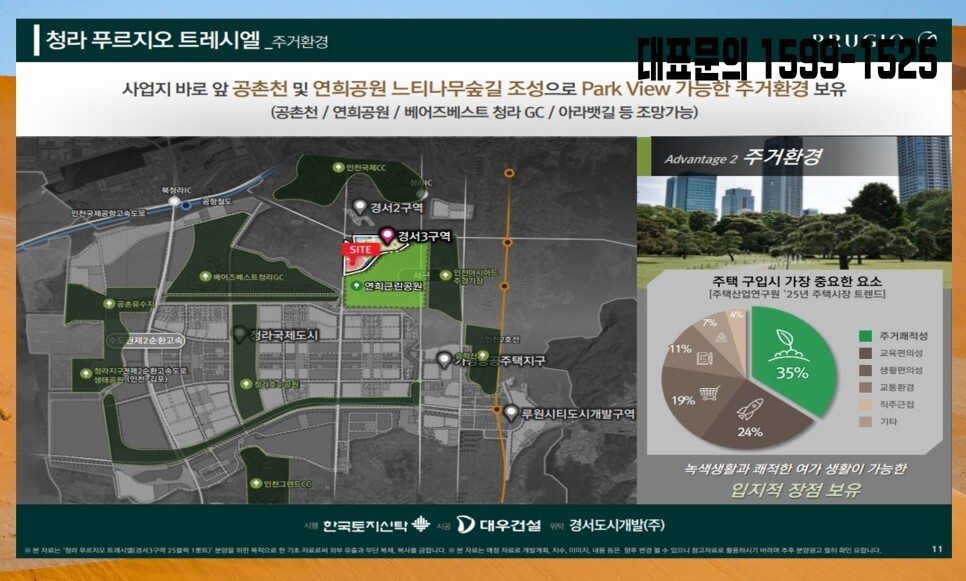Screen dimensions: 966x581
Task: Click the 공항철도 blue station circle
Action: 185,205
